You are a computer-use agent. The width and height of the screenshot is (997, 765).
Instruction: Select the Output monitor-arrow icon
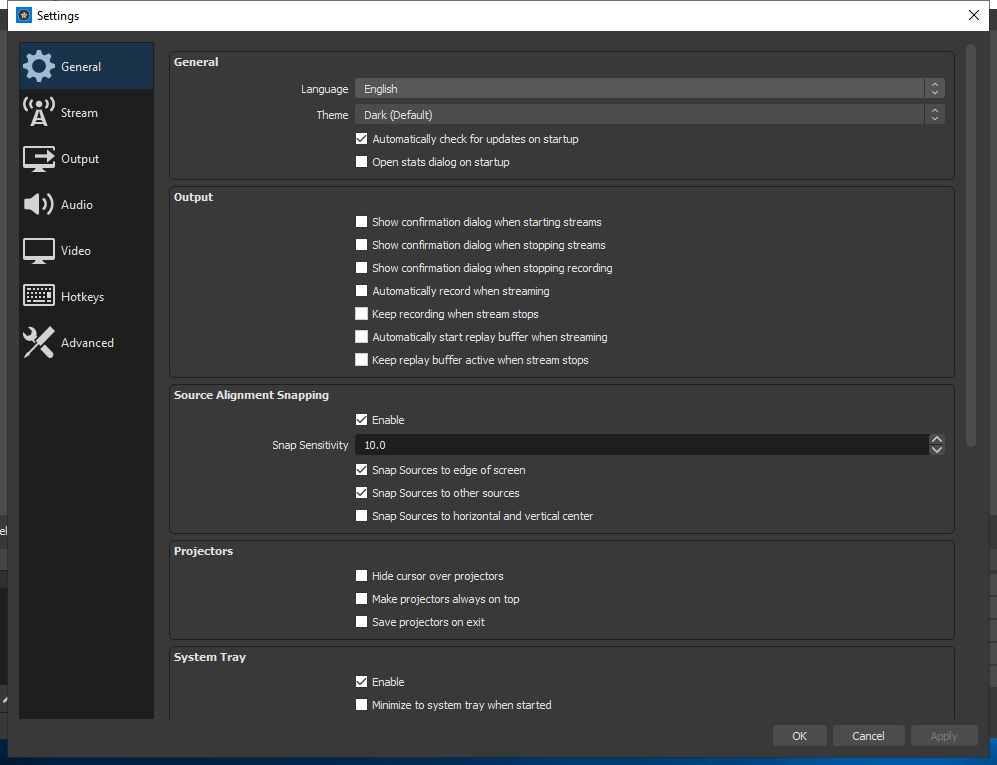[39, 158]
